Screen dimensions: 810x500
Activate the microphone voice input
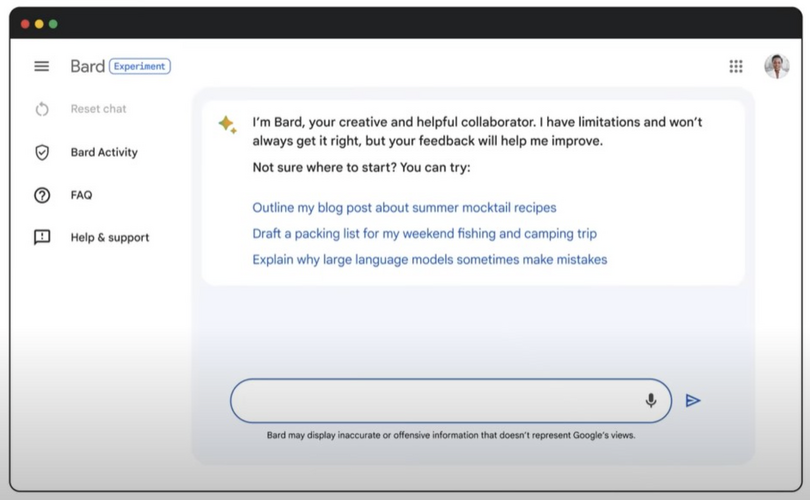point(651,400)
